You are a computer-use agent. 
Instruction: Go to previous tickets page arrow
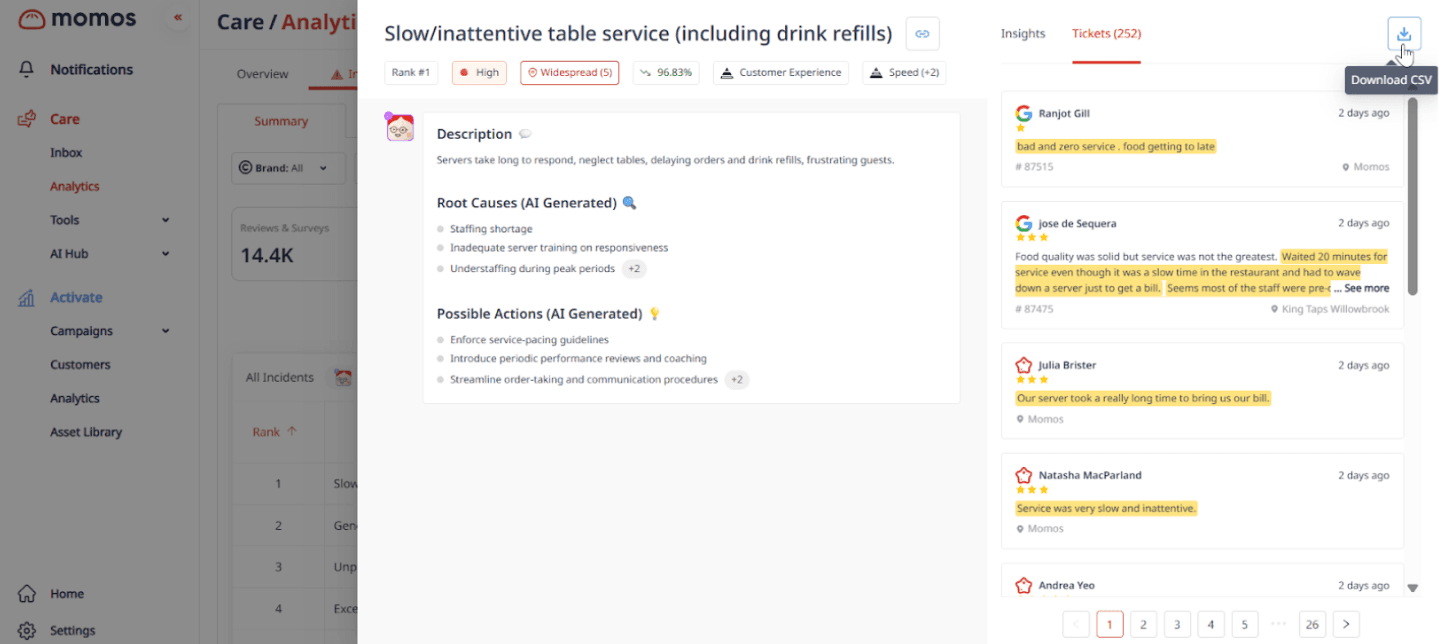[1076, 624]
